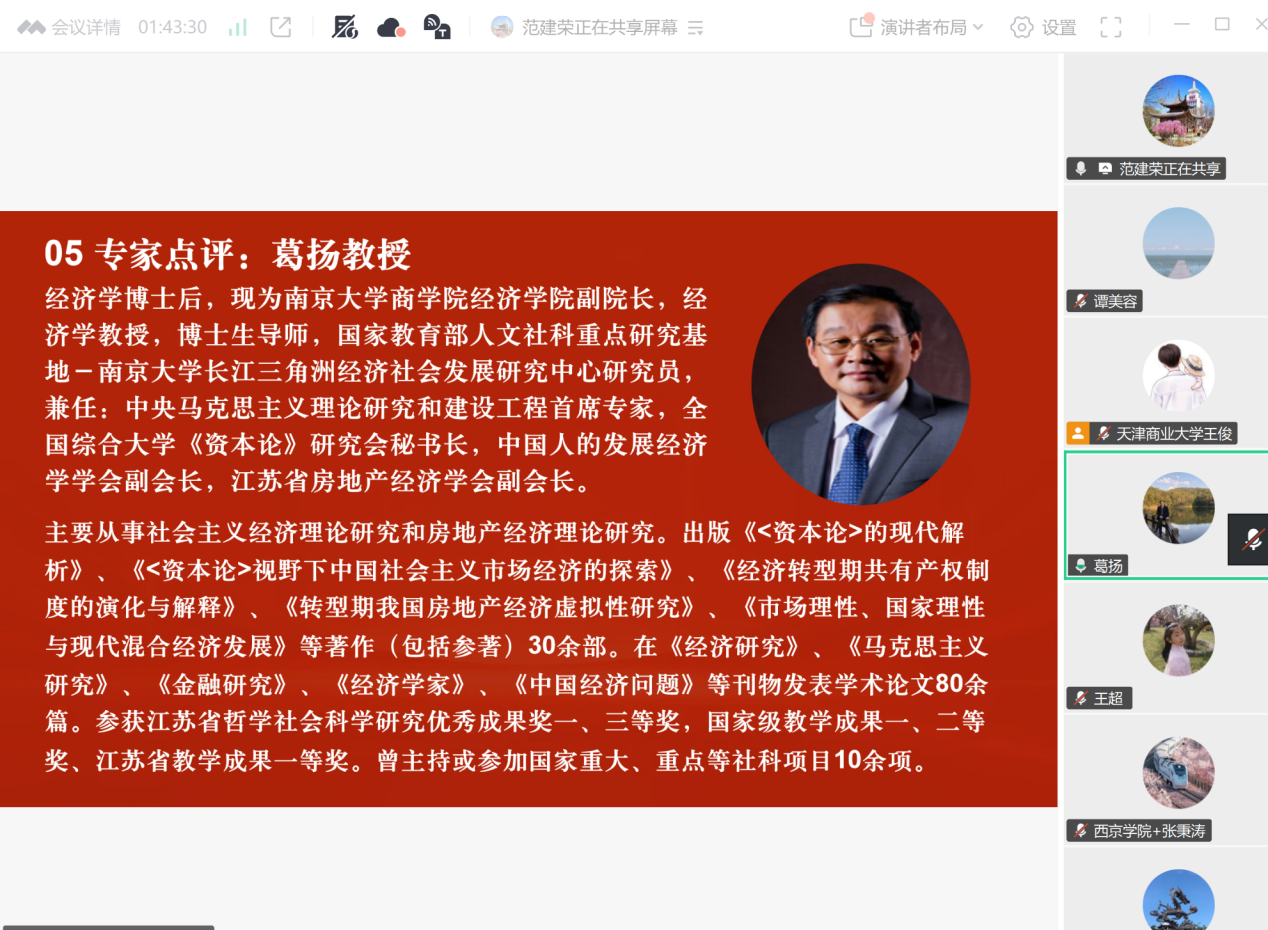The width and height of the screenshot is (1268, 930).
Task: Select 西京学院+张秉涛 participant avatar
Action: [1178, 773]
